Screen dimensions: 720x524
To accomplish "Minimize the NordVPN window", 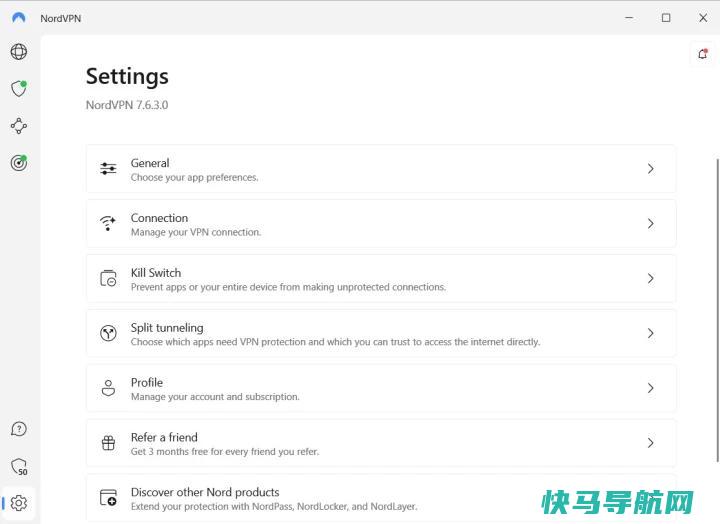I will pyautogui.click(x=629, y=17).
